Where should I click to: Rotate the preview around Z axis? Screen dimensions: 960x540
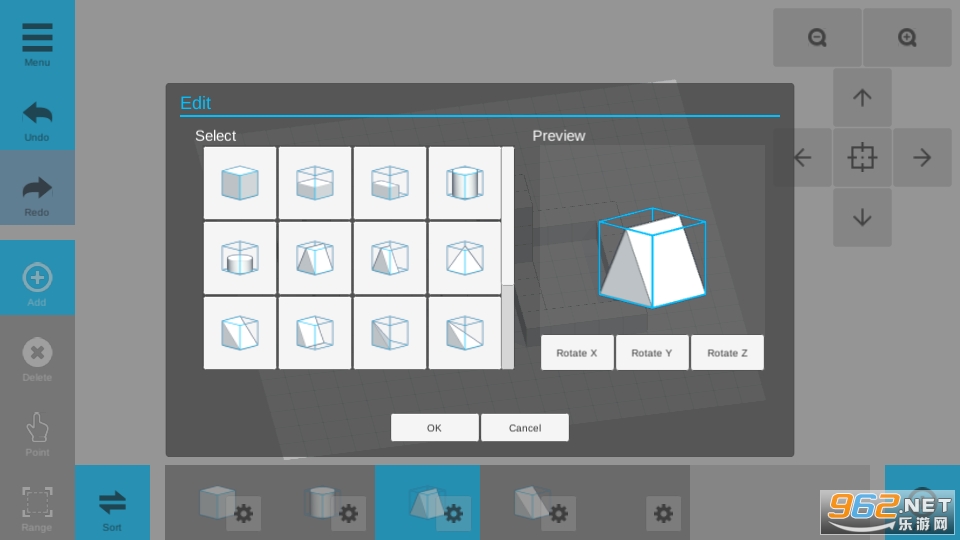[727, 353]
